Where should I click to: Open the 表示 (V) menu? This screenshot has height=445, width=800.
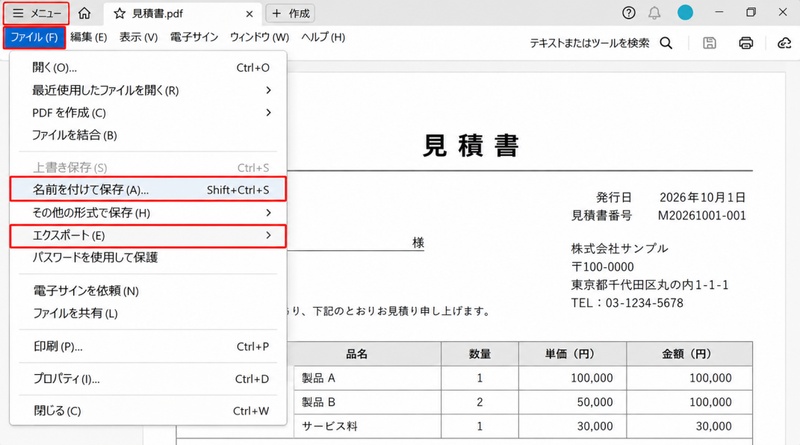[138, 37]
